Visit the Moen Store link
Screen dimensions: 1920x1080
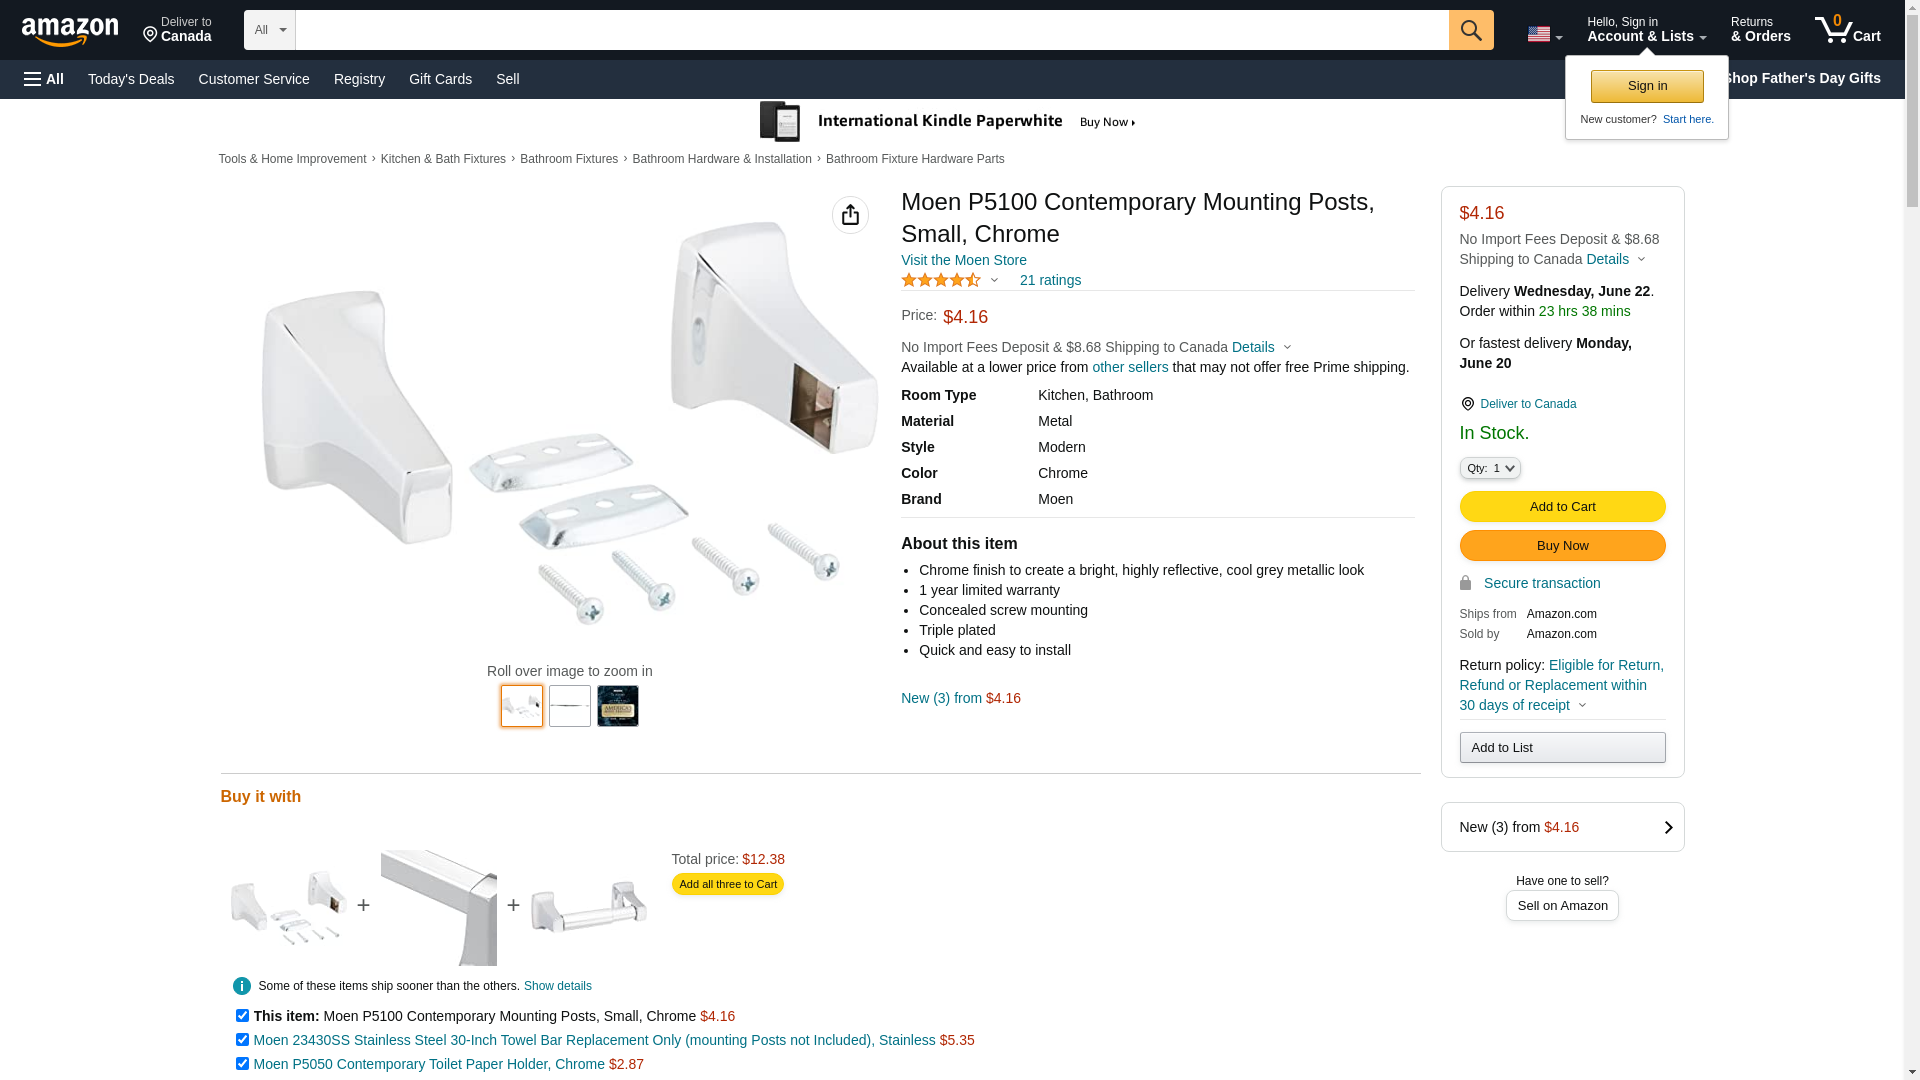tap(963, 260)
